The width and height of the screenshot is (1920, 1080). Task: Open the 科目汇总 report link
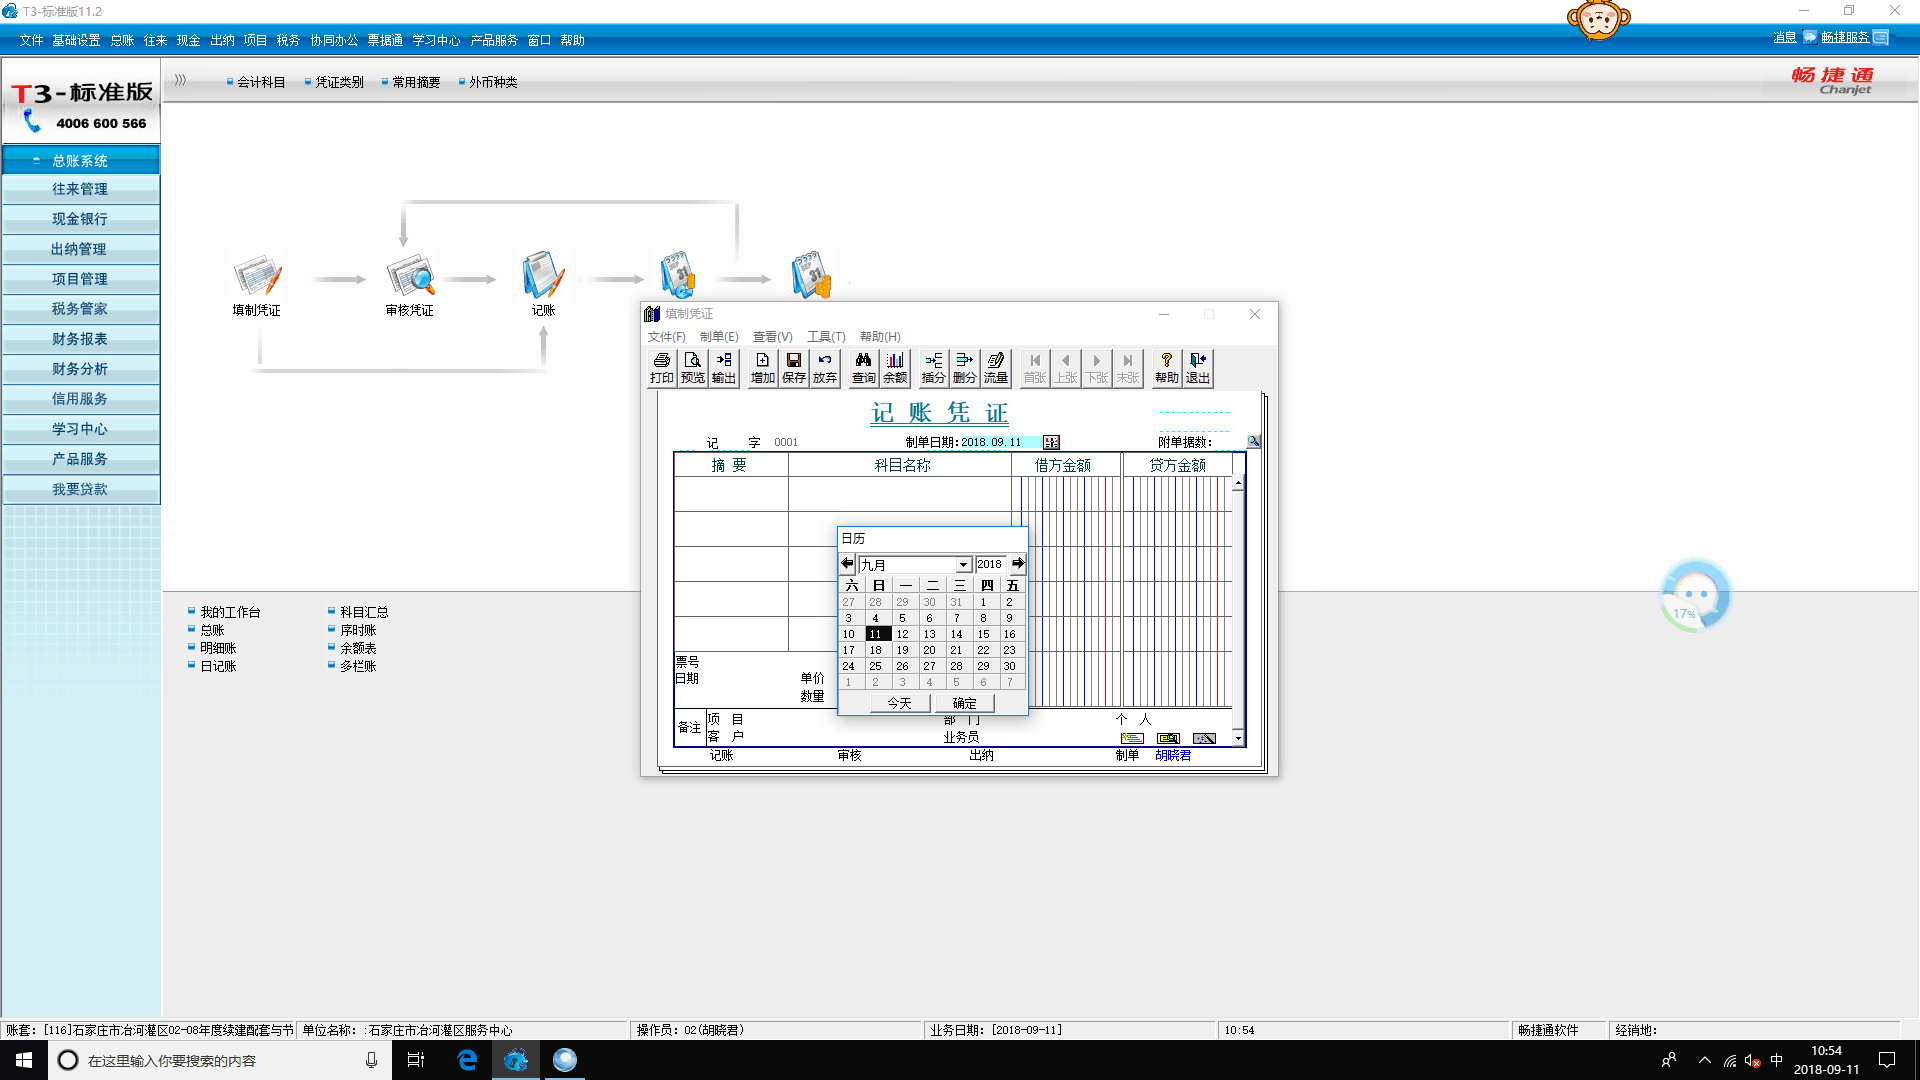pos(364,612)
